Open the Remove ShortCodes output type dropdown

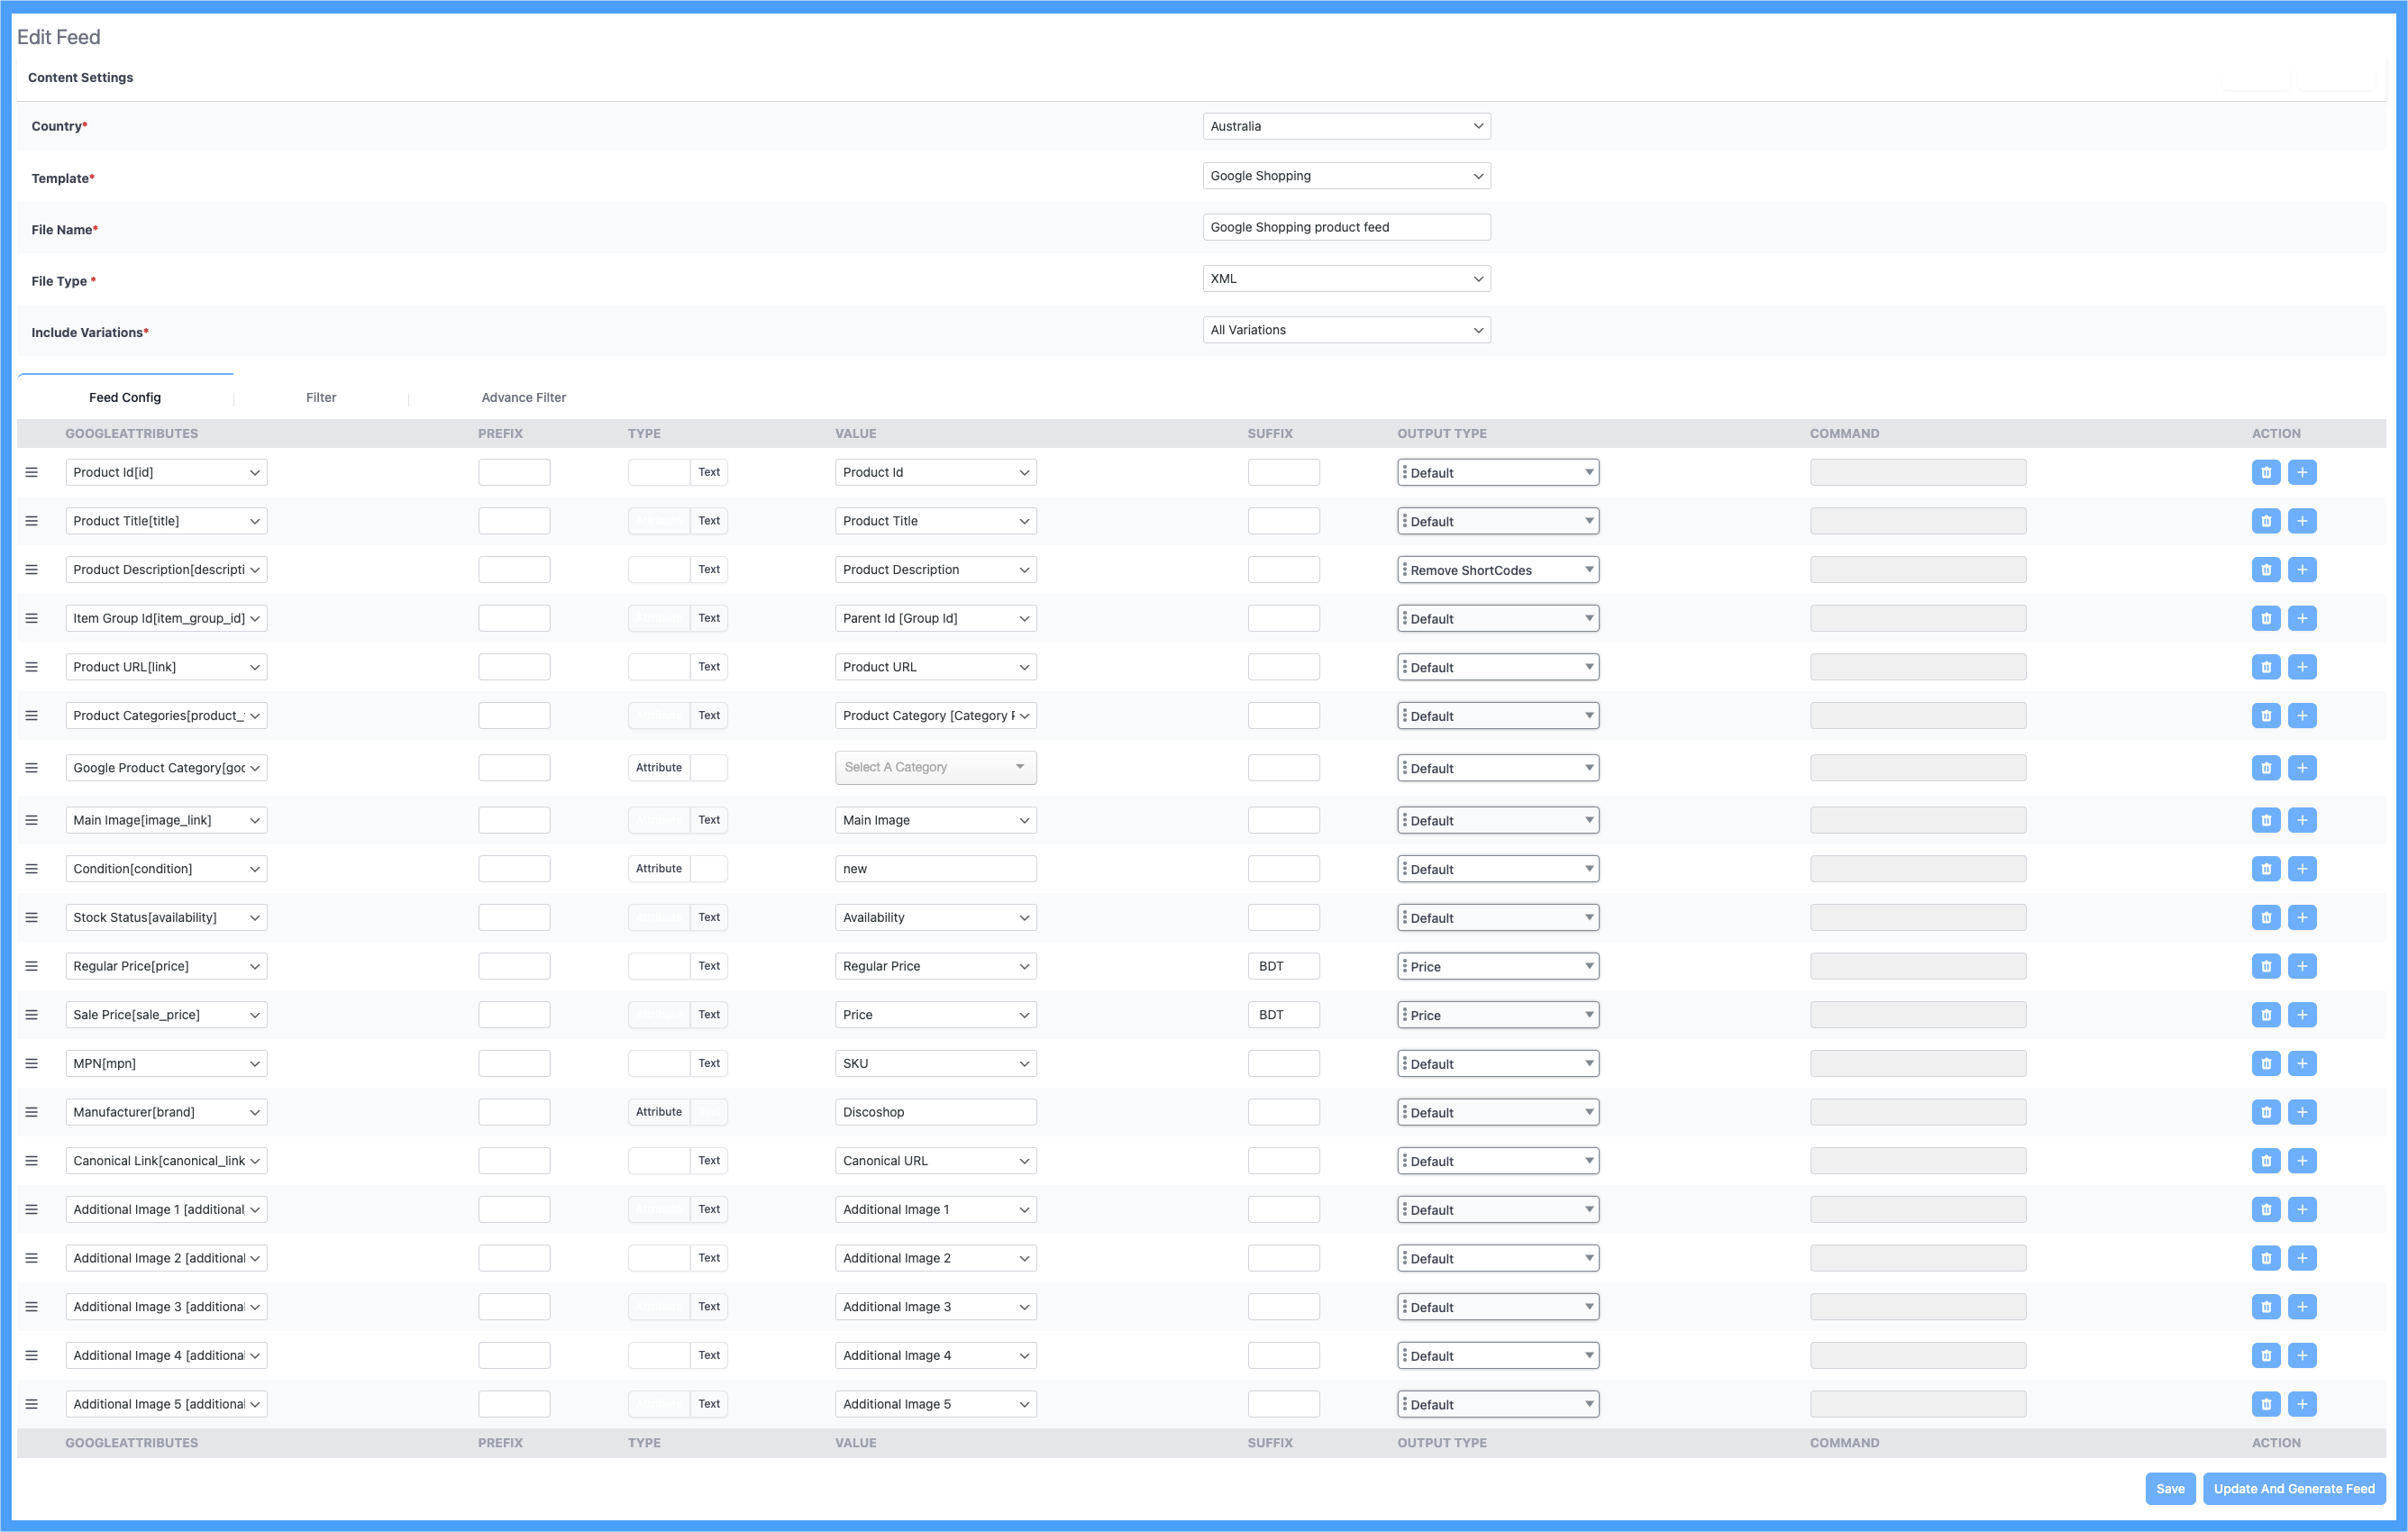tap(1498, 570)
